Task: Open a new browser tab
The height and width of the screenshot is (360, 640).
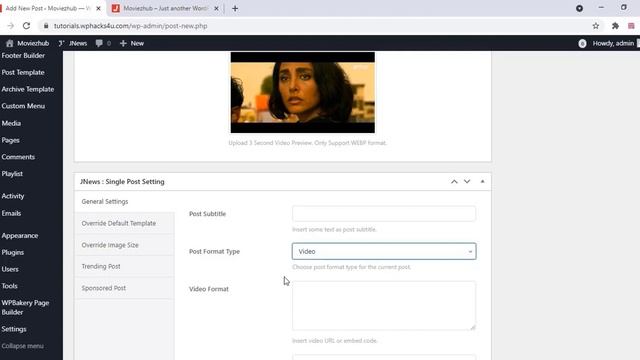Action: [235, 8]
